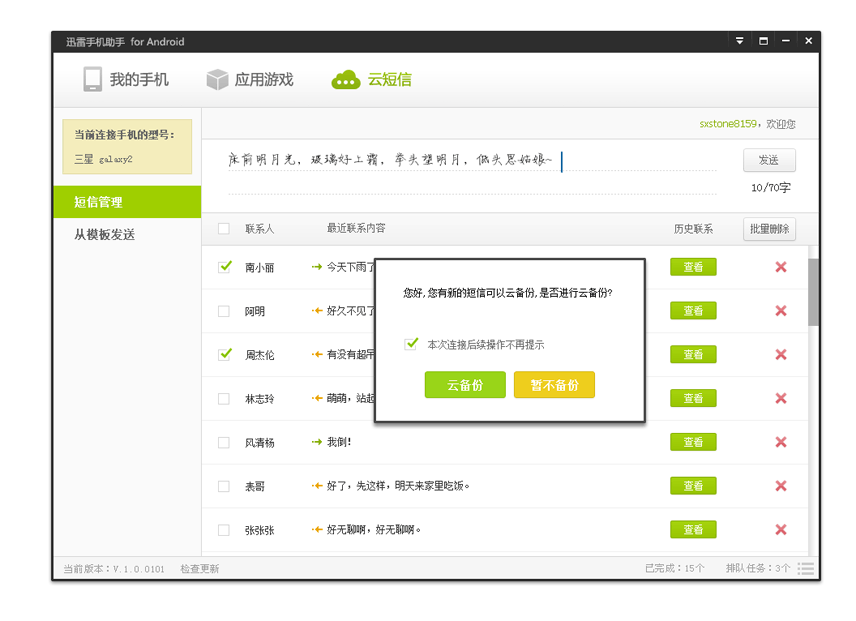Click the 已完成：15个 status text
Viewport: 856px width, 621px height.
tap(675, 569)
